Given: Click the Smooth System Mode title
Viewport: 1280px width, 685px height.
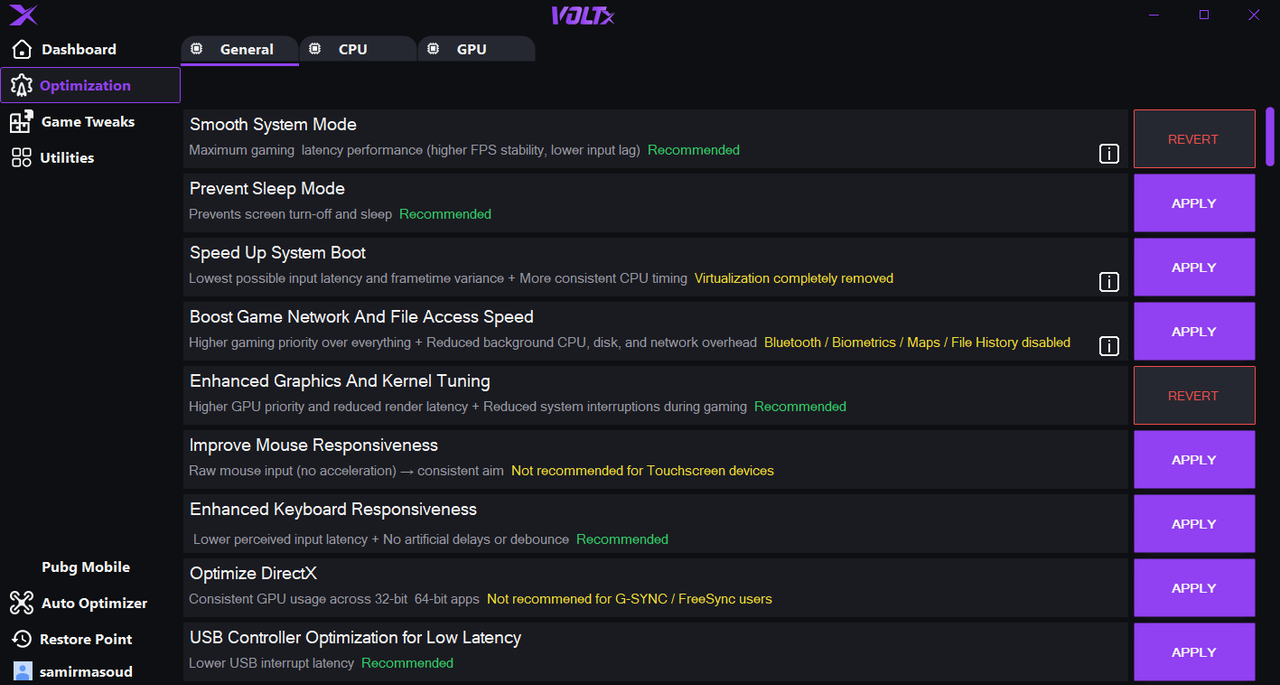Looking at the screenshot, I should [x=273, y=125].
